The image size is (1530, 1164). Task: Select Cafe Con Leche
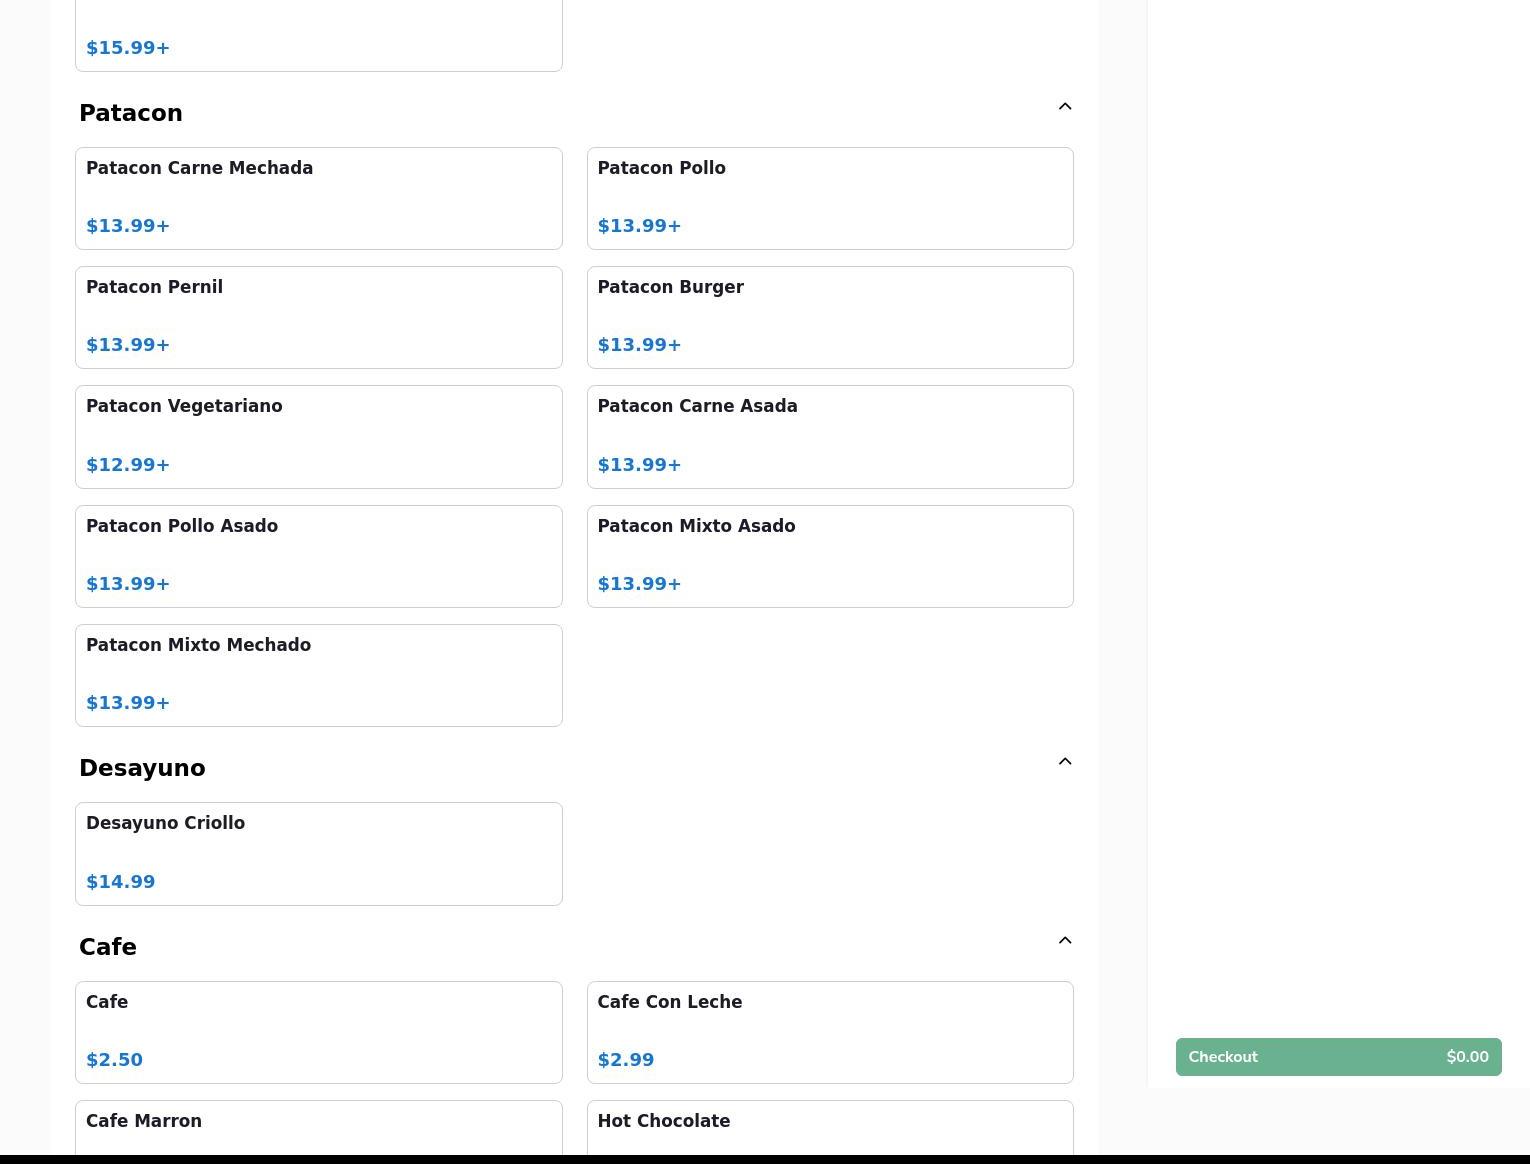coord(829,1032)
